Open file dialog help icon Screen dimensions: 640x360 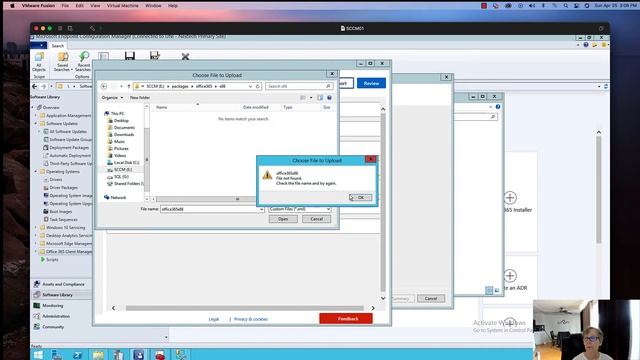(329, 98)
